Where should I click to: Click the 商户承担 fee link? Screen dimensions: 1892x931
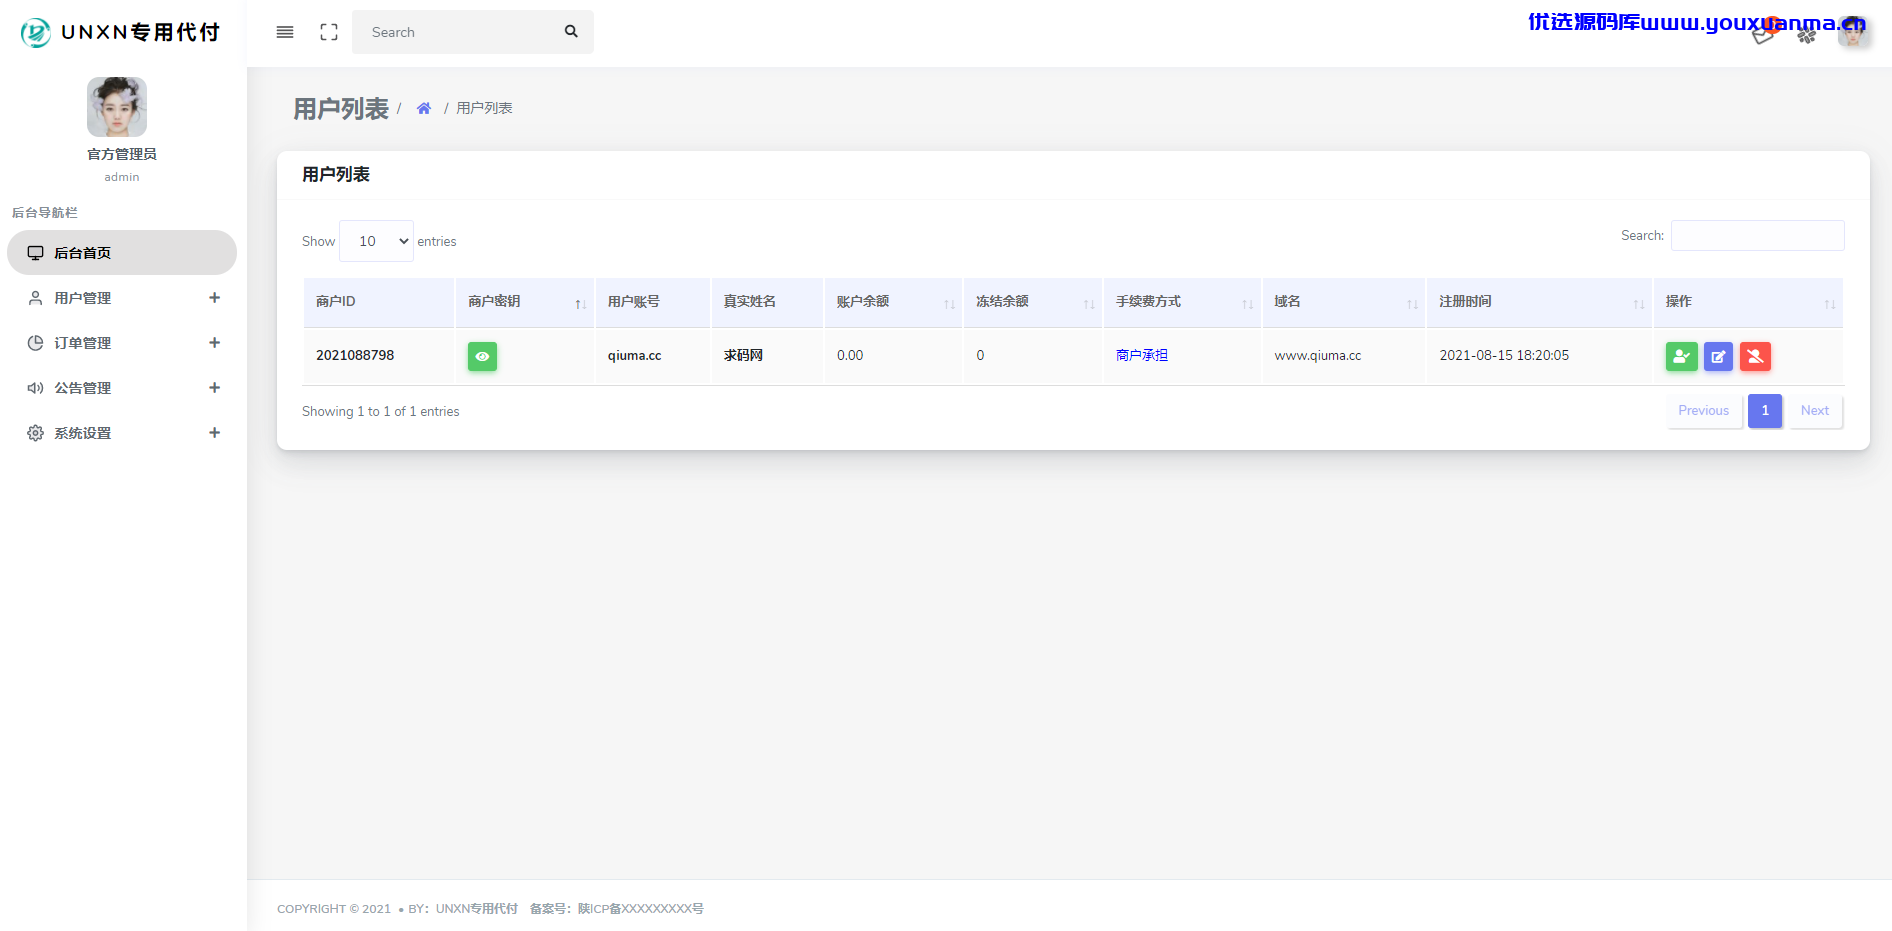[1142, 355]
